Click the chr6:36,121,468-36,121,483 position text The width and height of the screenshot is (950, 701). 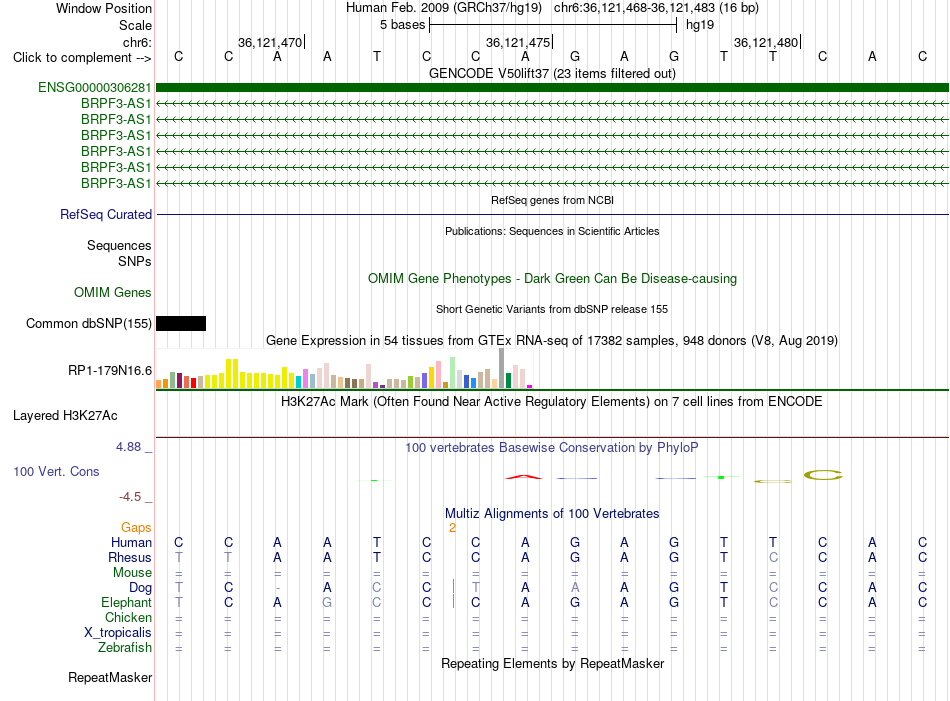click(x=656, y=8)
